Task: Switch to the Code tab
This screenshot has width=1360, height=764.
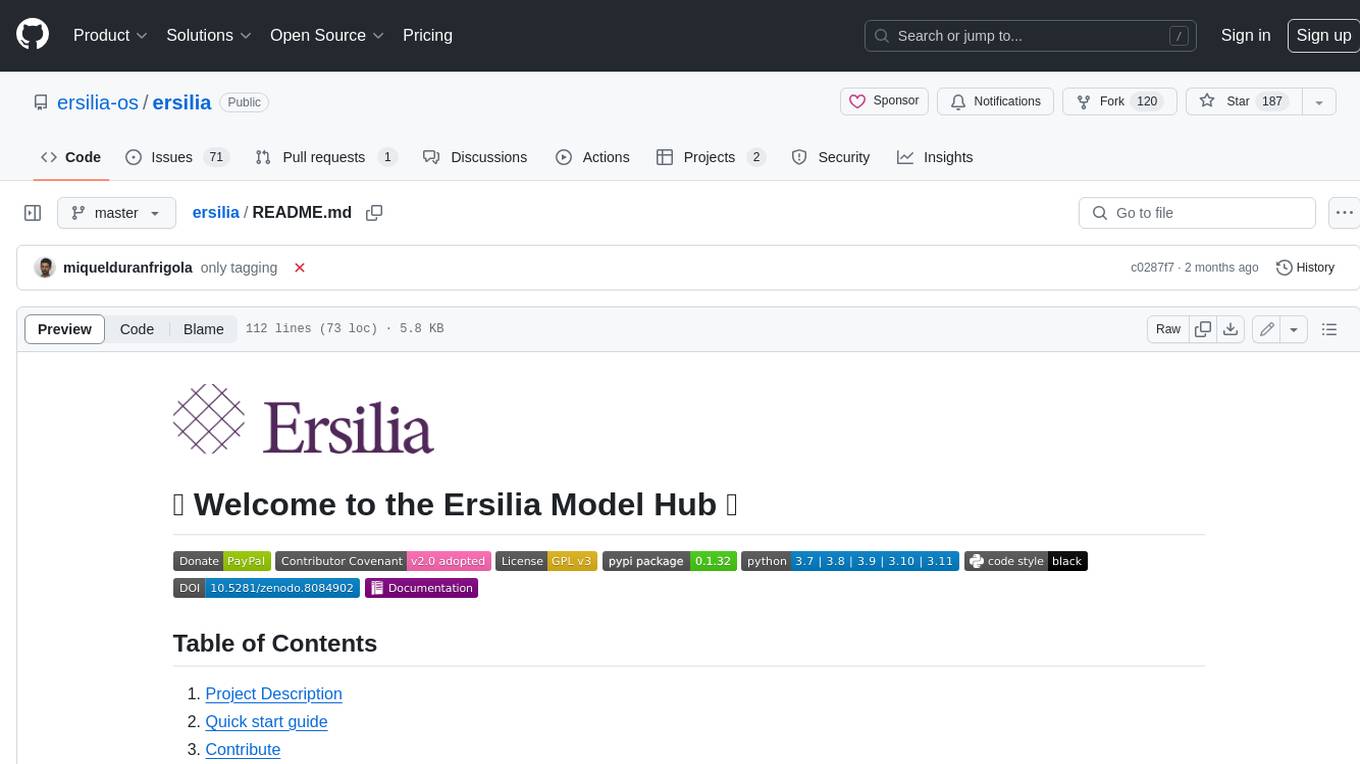Action: (x=71, y=157)
